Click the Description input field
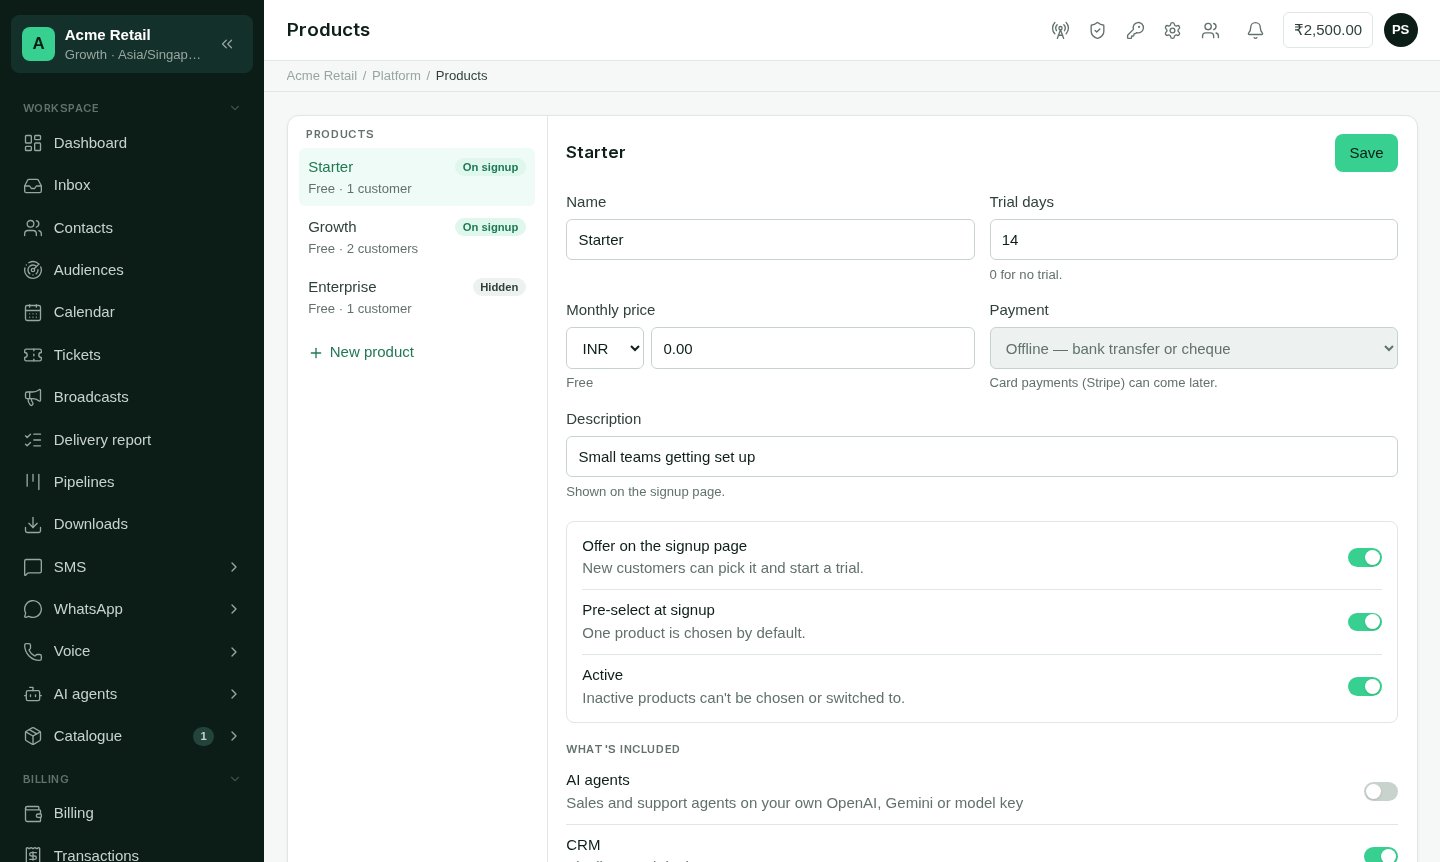The image size is (1440, 862). point(982,457)
